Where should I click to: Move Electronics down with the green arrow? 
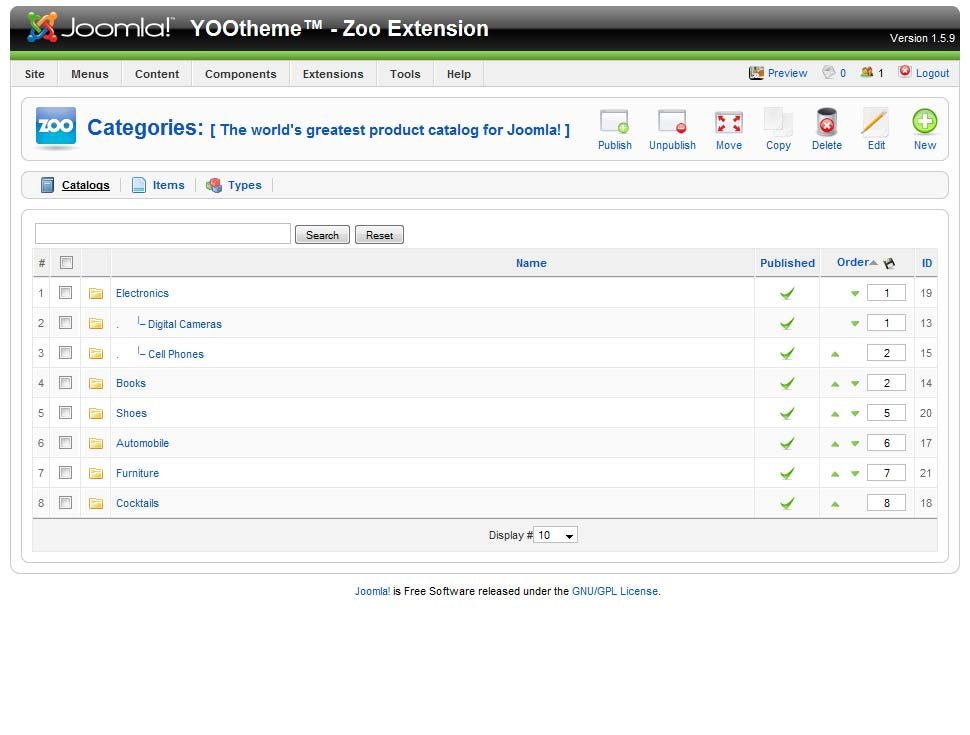tap(855, 293)
